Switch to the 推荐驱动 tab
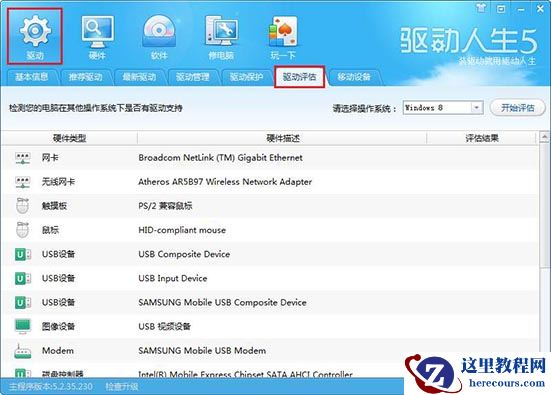 (x=85, y=77)
